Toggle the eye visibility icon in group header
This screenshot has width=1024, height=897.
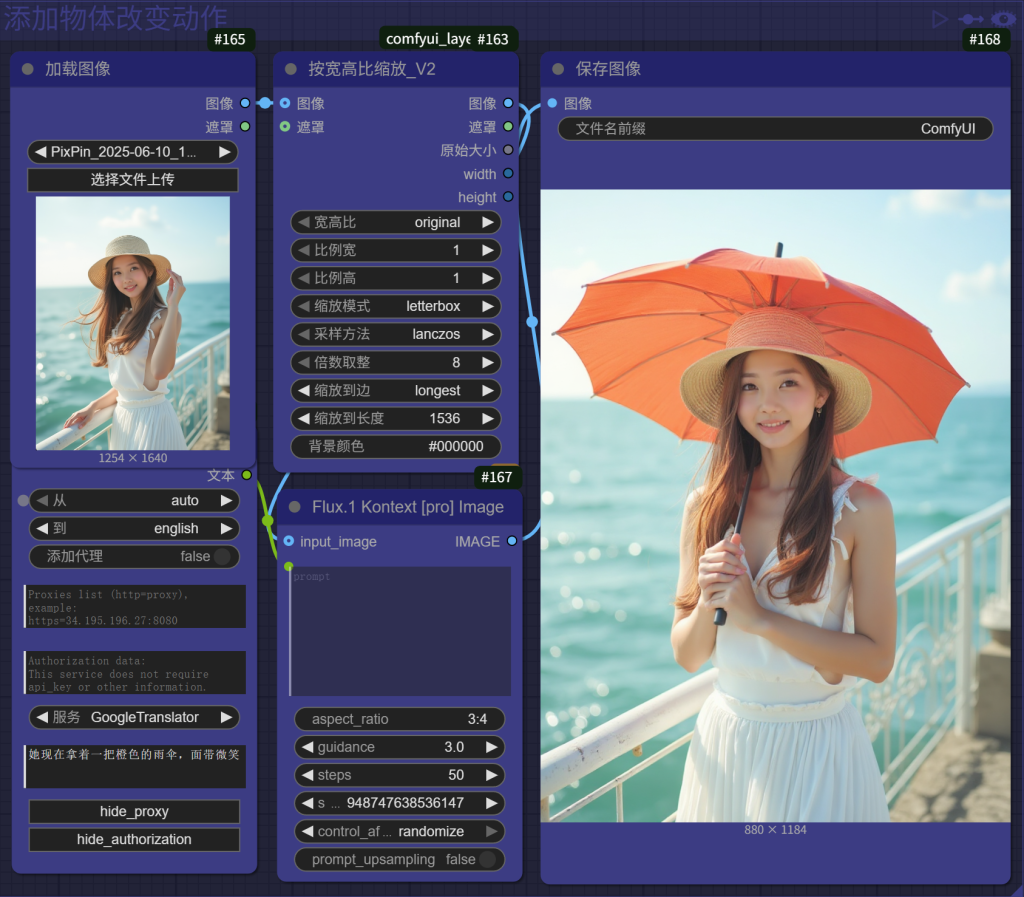click(x=1002, y=18)
